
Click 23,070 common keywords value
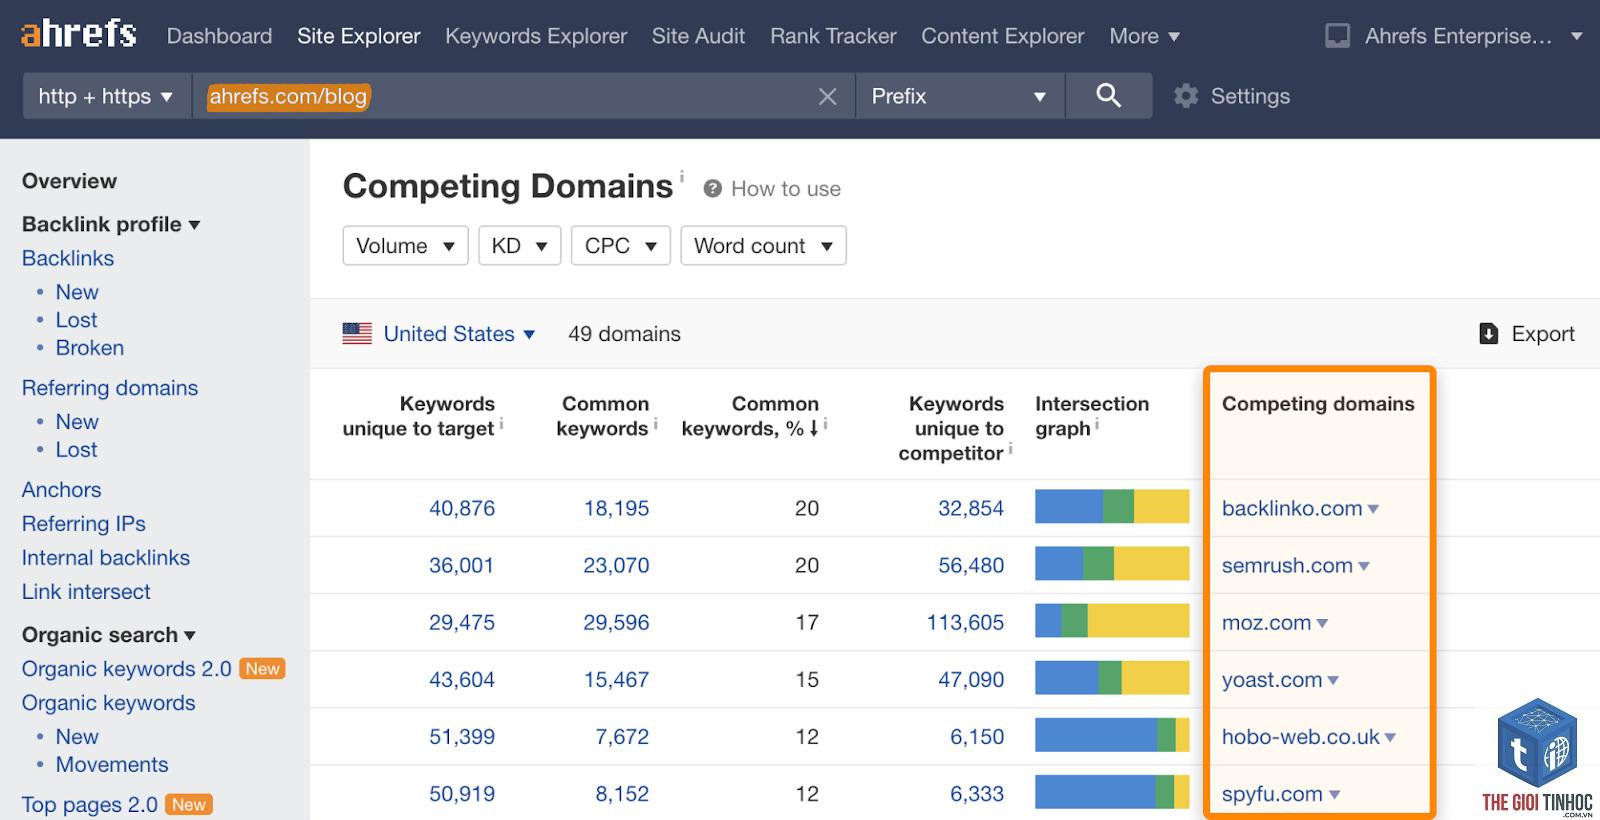point(616,565)
